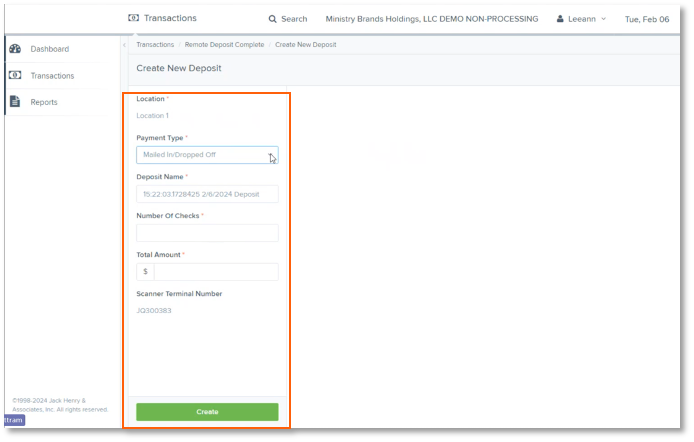Go to Dashboard via sidebar label
The image size is (694, 442).
click(49, 49)
